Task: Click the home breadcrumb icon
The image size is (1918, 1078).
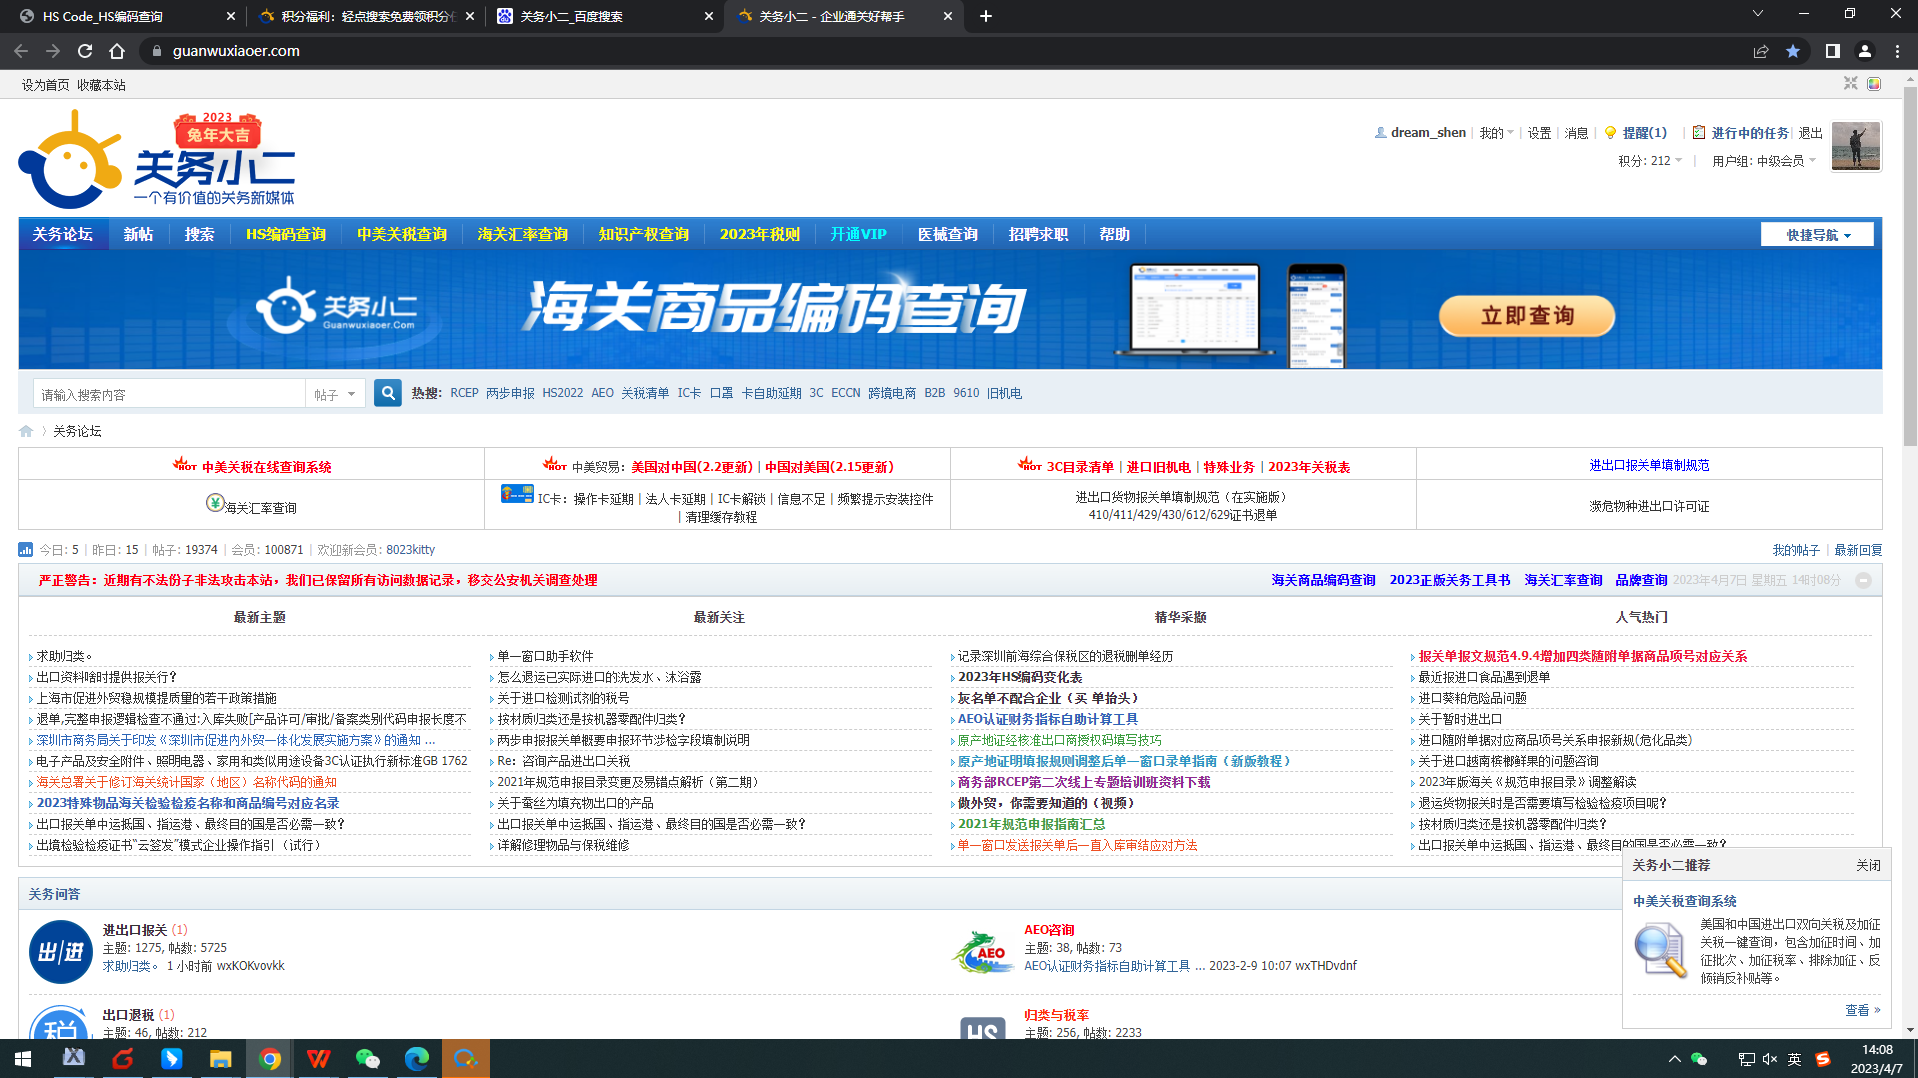Action: click(26, 431)
